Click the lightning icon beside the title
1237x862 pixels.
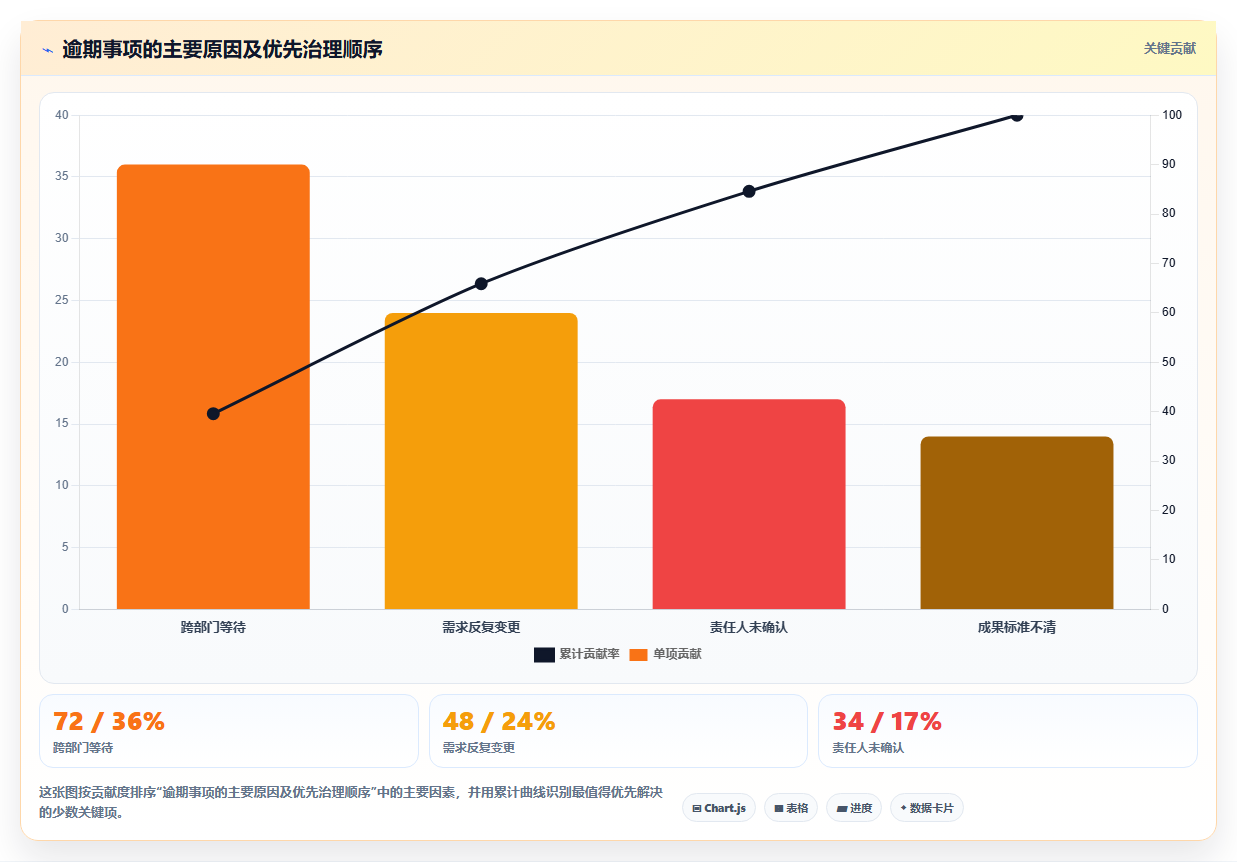(x=48, y=49)
